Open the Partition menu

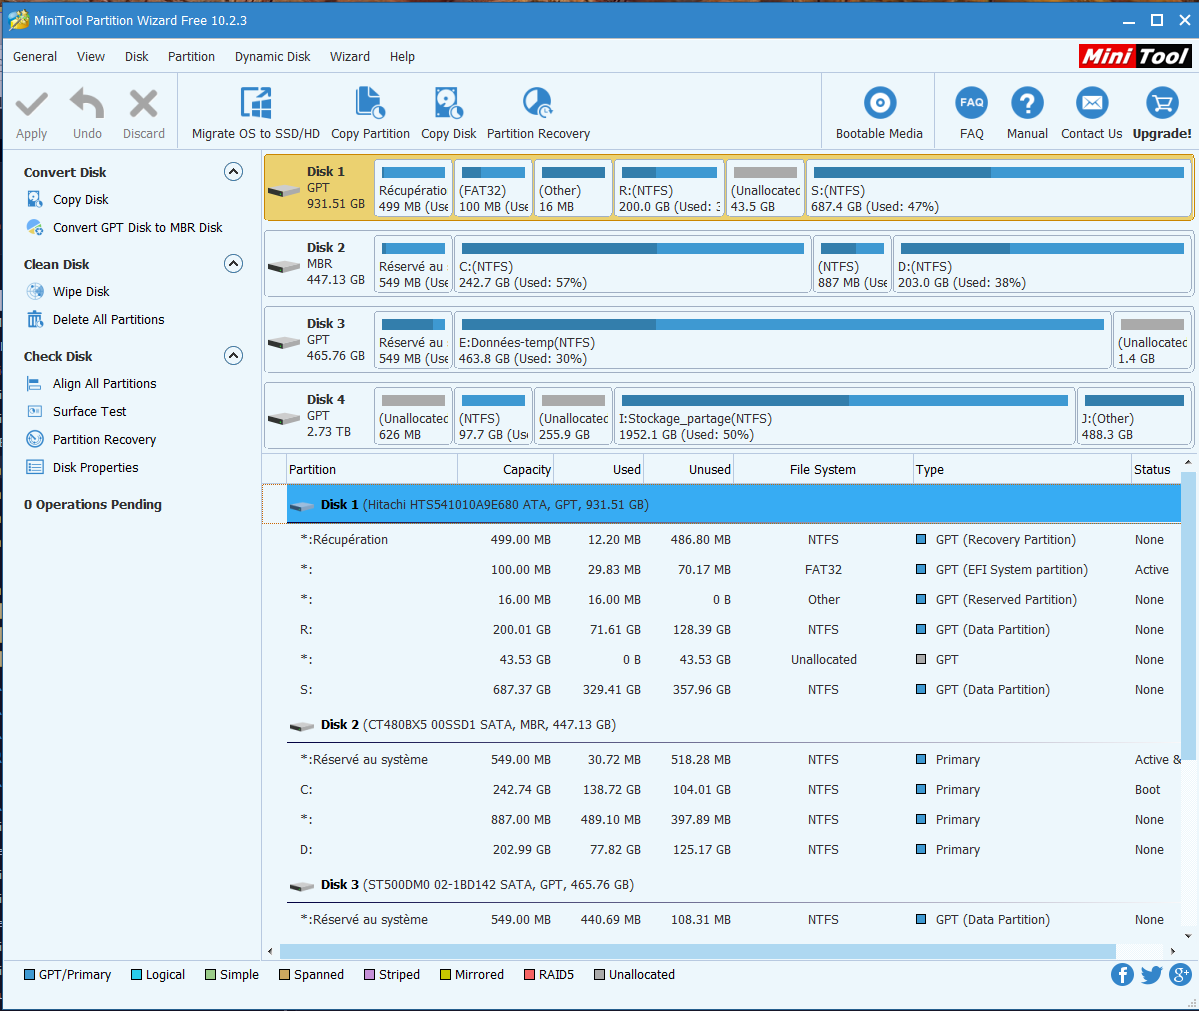191,57
